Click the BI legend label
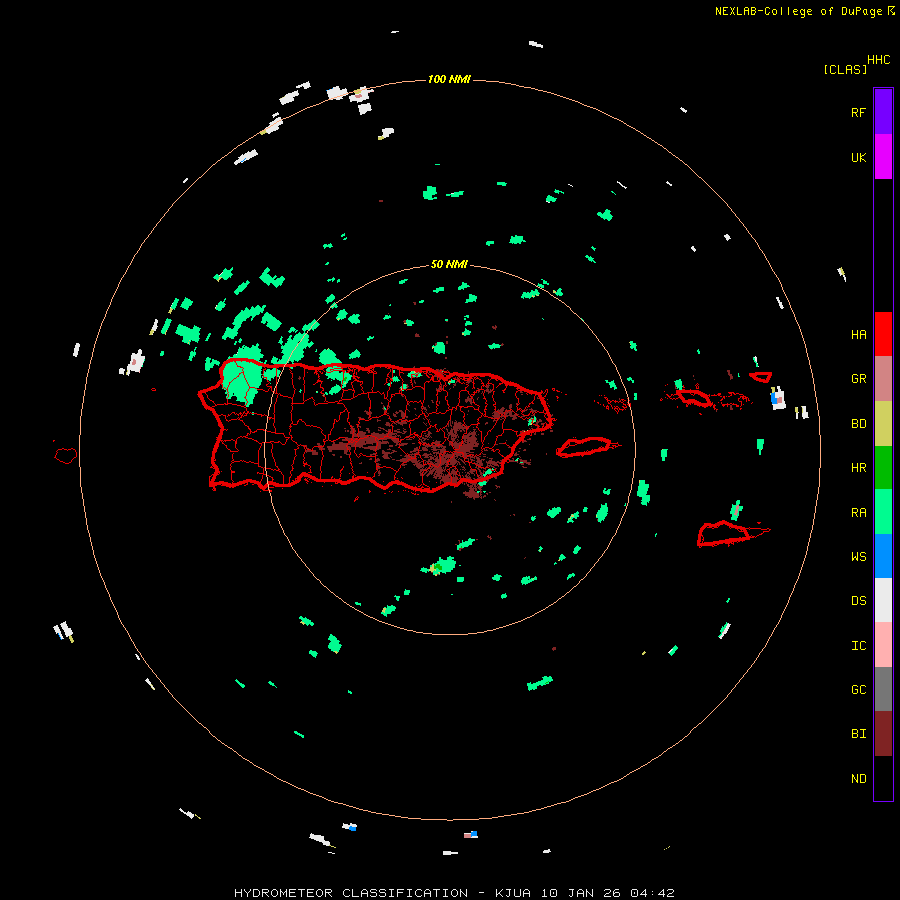Image resolution: width=900 pixels, height=900 pixels. coord(858,734)
